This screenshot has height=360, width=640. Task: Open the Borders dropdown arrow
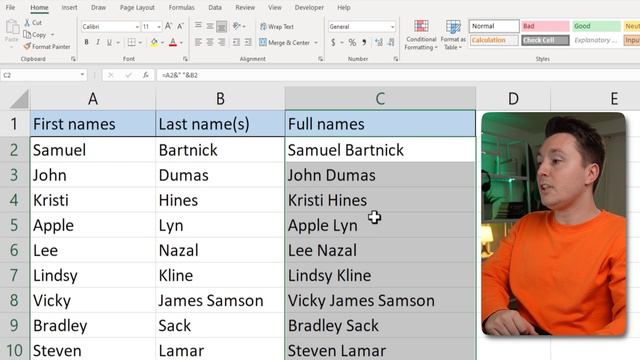pyautogui.click(x=140, y=42)
